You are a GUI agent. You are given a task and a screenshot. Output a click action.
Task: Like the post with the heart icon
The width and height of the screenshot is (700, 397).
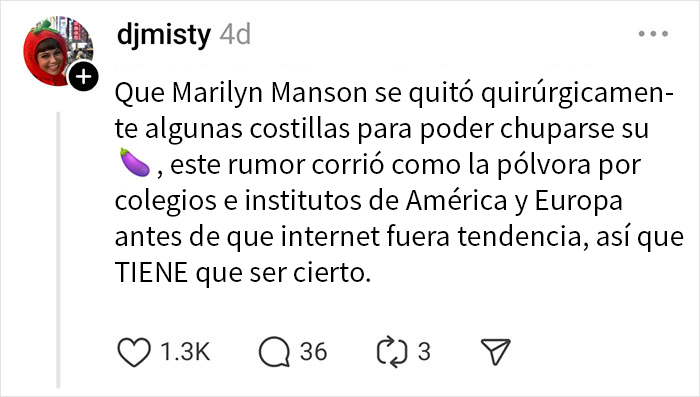(134, 352)
